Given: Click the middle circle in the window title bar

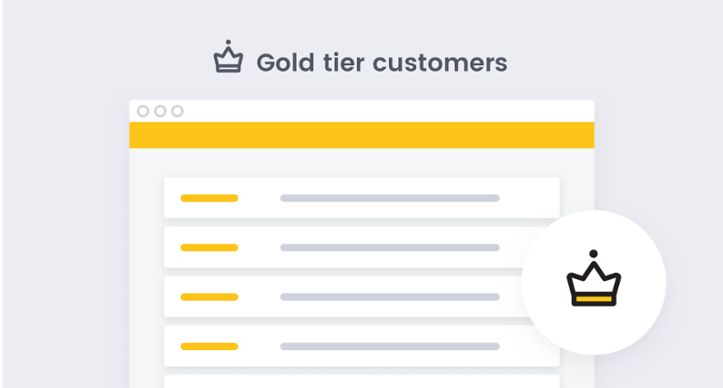Looking at the screenshot, I should tap(160, 111).
